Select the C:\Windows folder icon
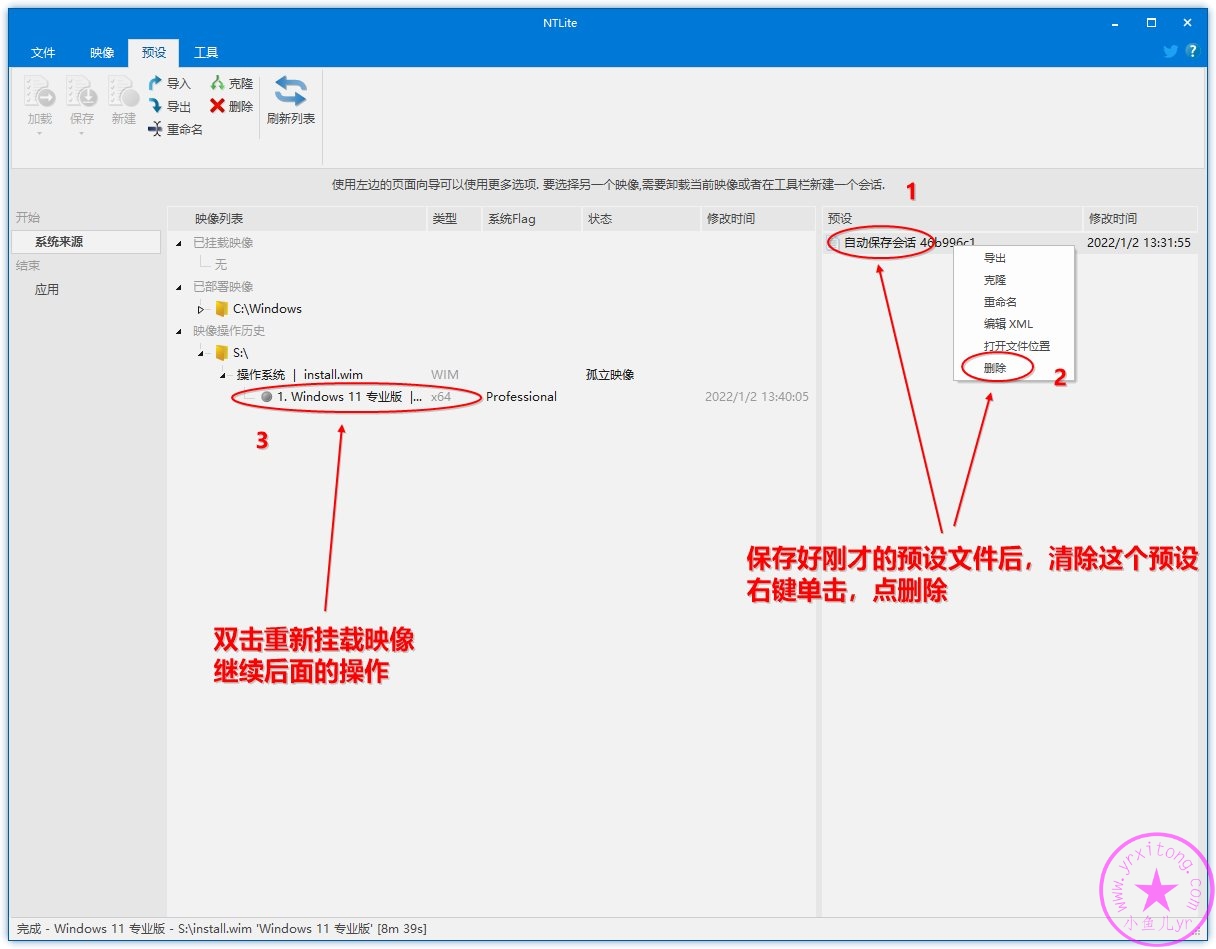The height and width of the screenshot is (949, 1216). (222, 309)
